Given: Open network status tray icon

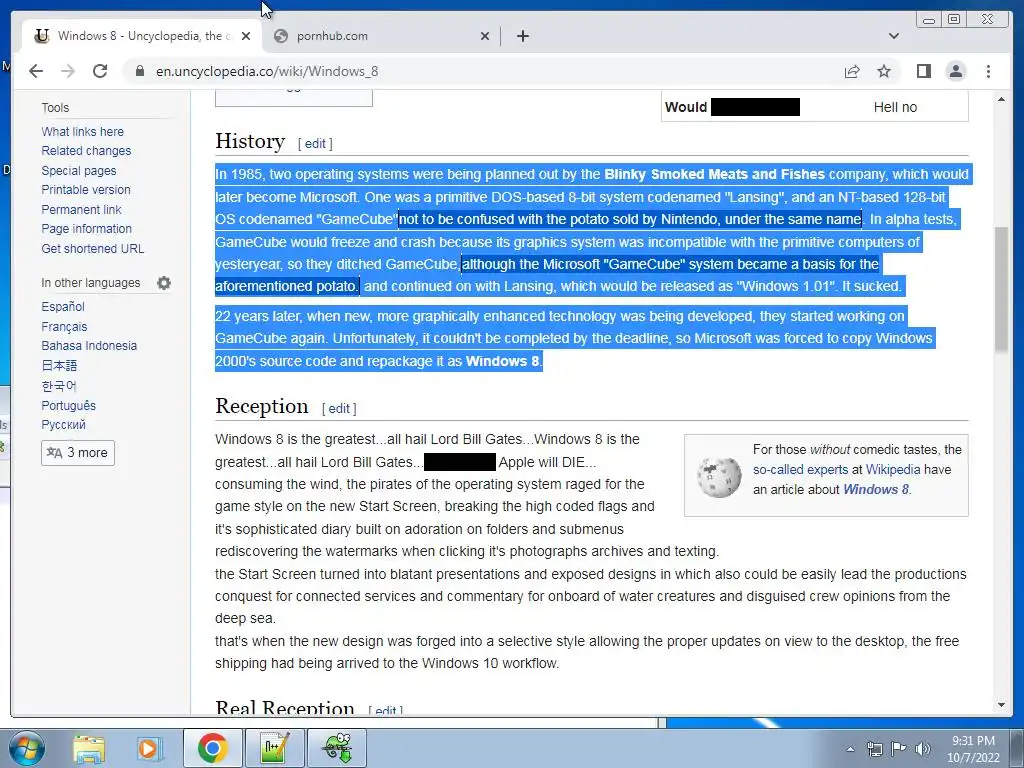Looking at the screenshot, I should 874,748.
